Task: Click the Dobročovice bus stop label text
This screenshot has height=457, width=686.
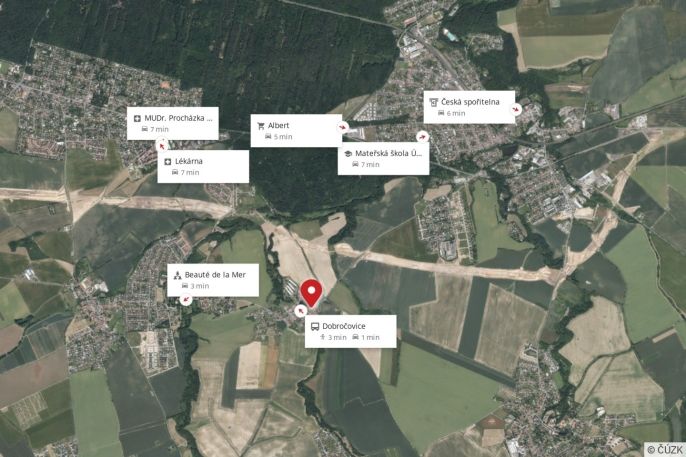Action: pos(344,326)
